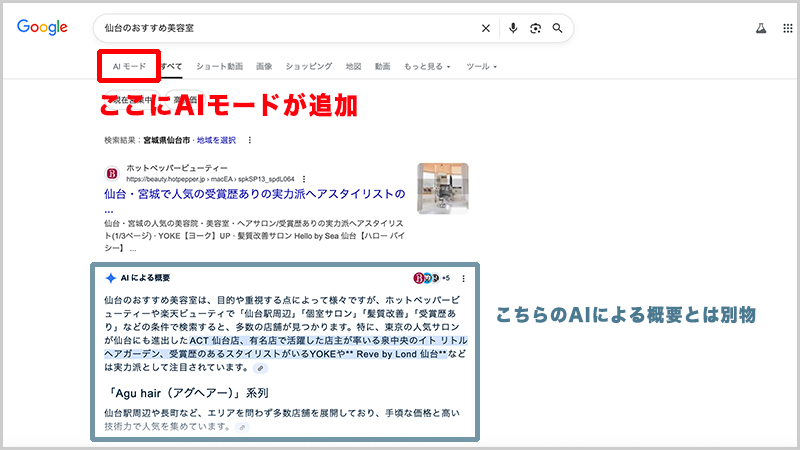Screen dimensions: 800x450
Task: Open the AI overview three-dot menu
Action: 463,278
